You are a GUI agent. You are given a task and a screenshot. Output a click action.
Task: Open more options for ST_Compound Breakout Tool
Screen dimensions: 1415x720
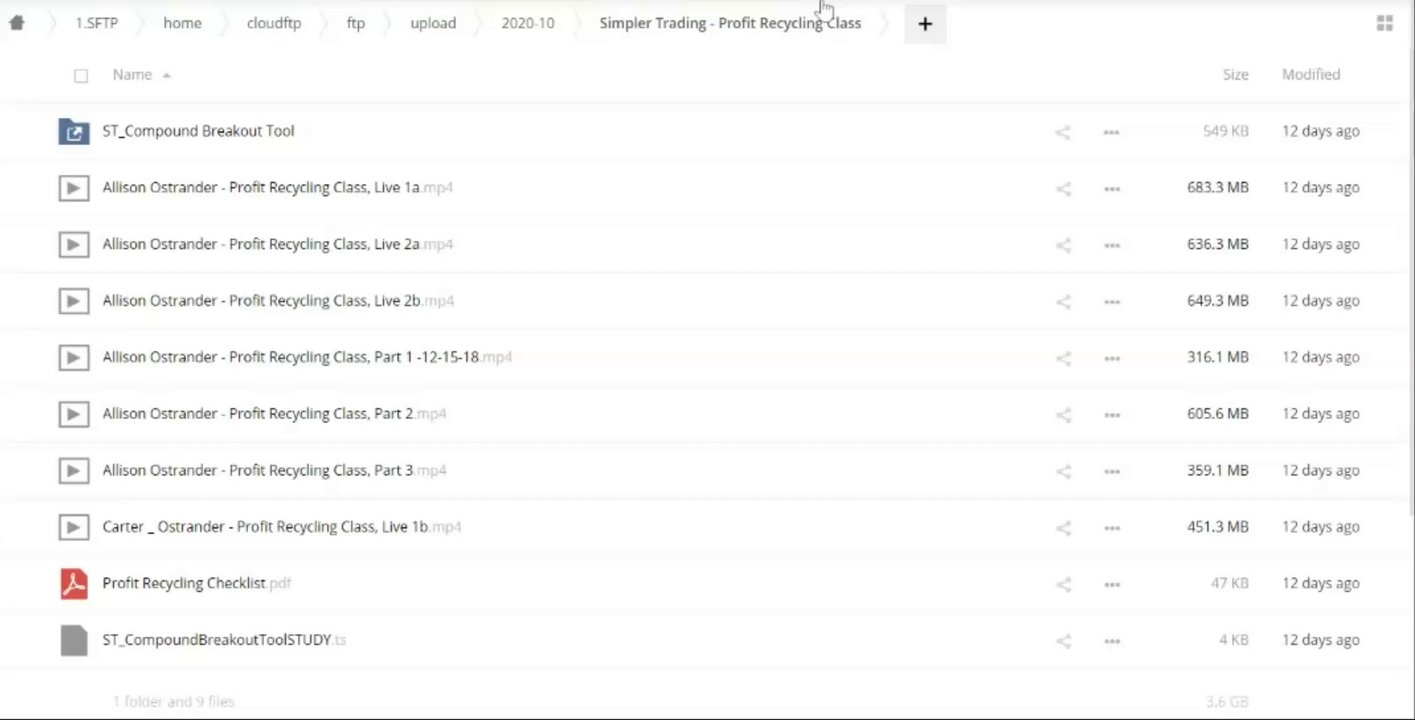pyautogui.click(x=1111, y=132)
